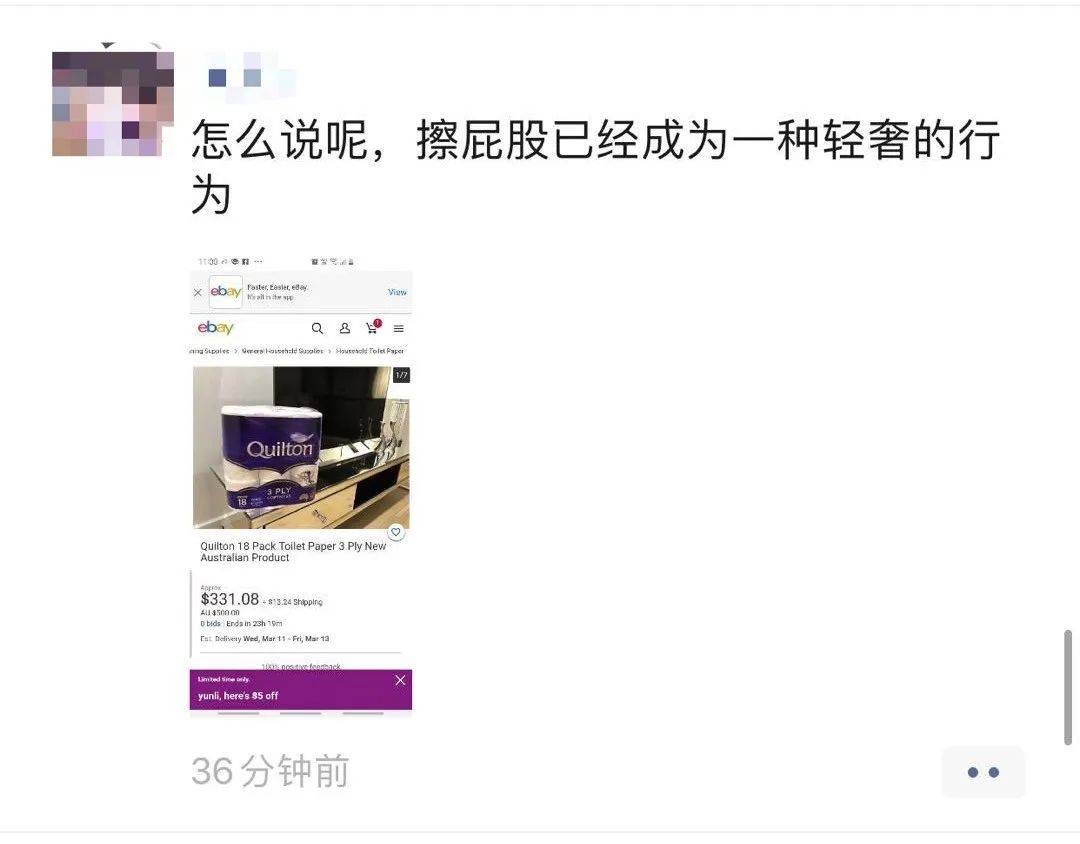Click the 1/7 photo counter badge

tap(401, 375)
